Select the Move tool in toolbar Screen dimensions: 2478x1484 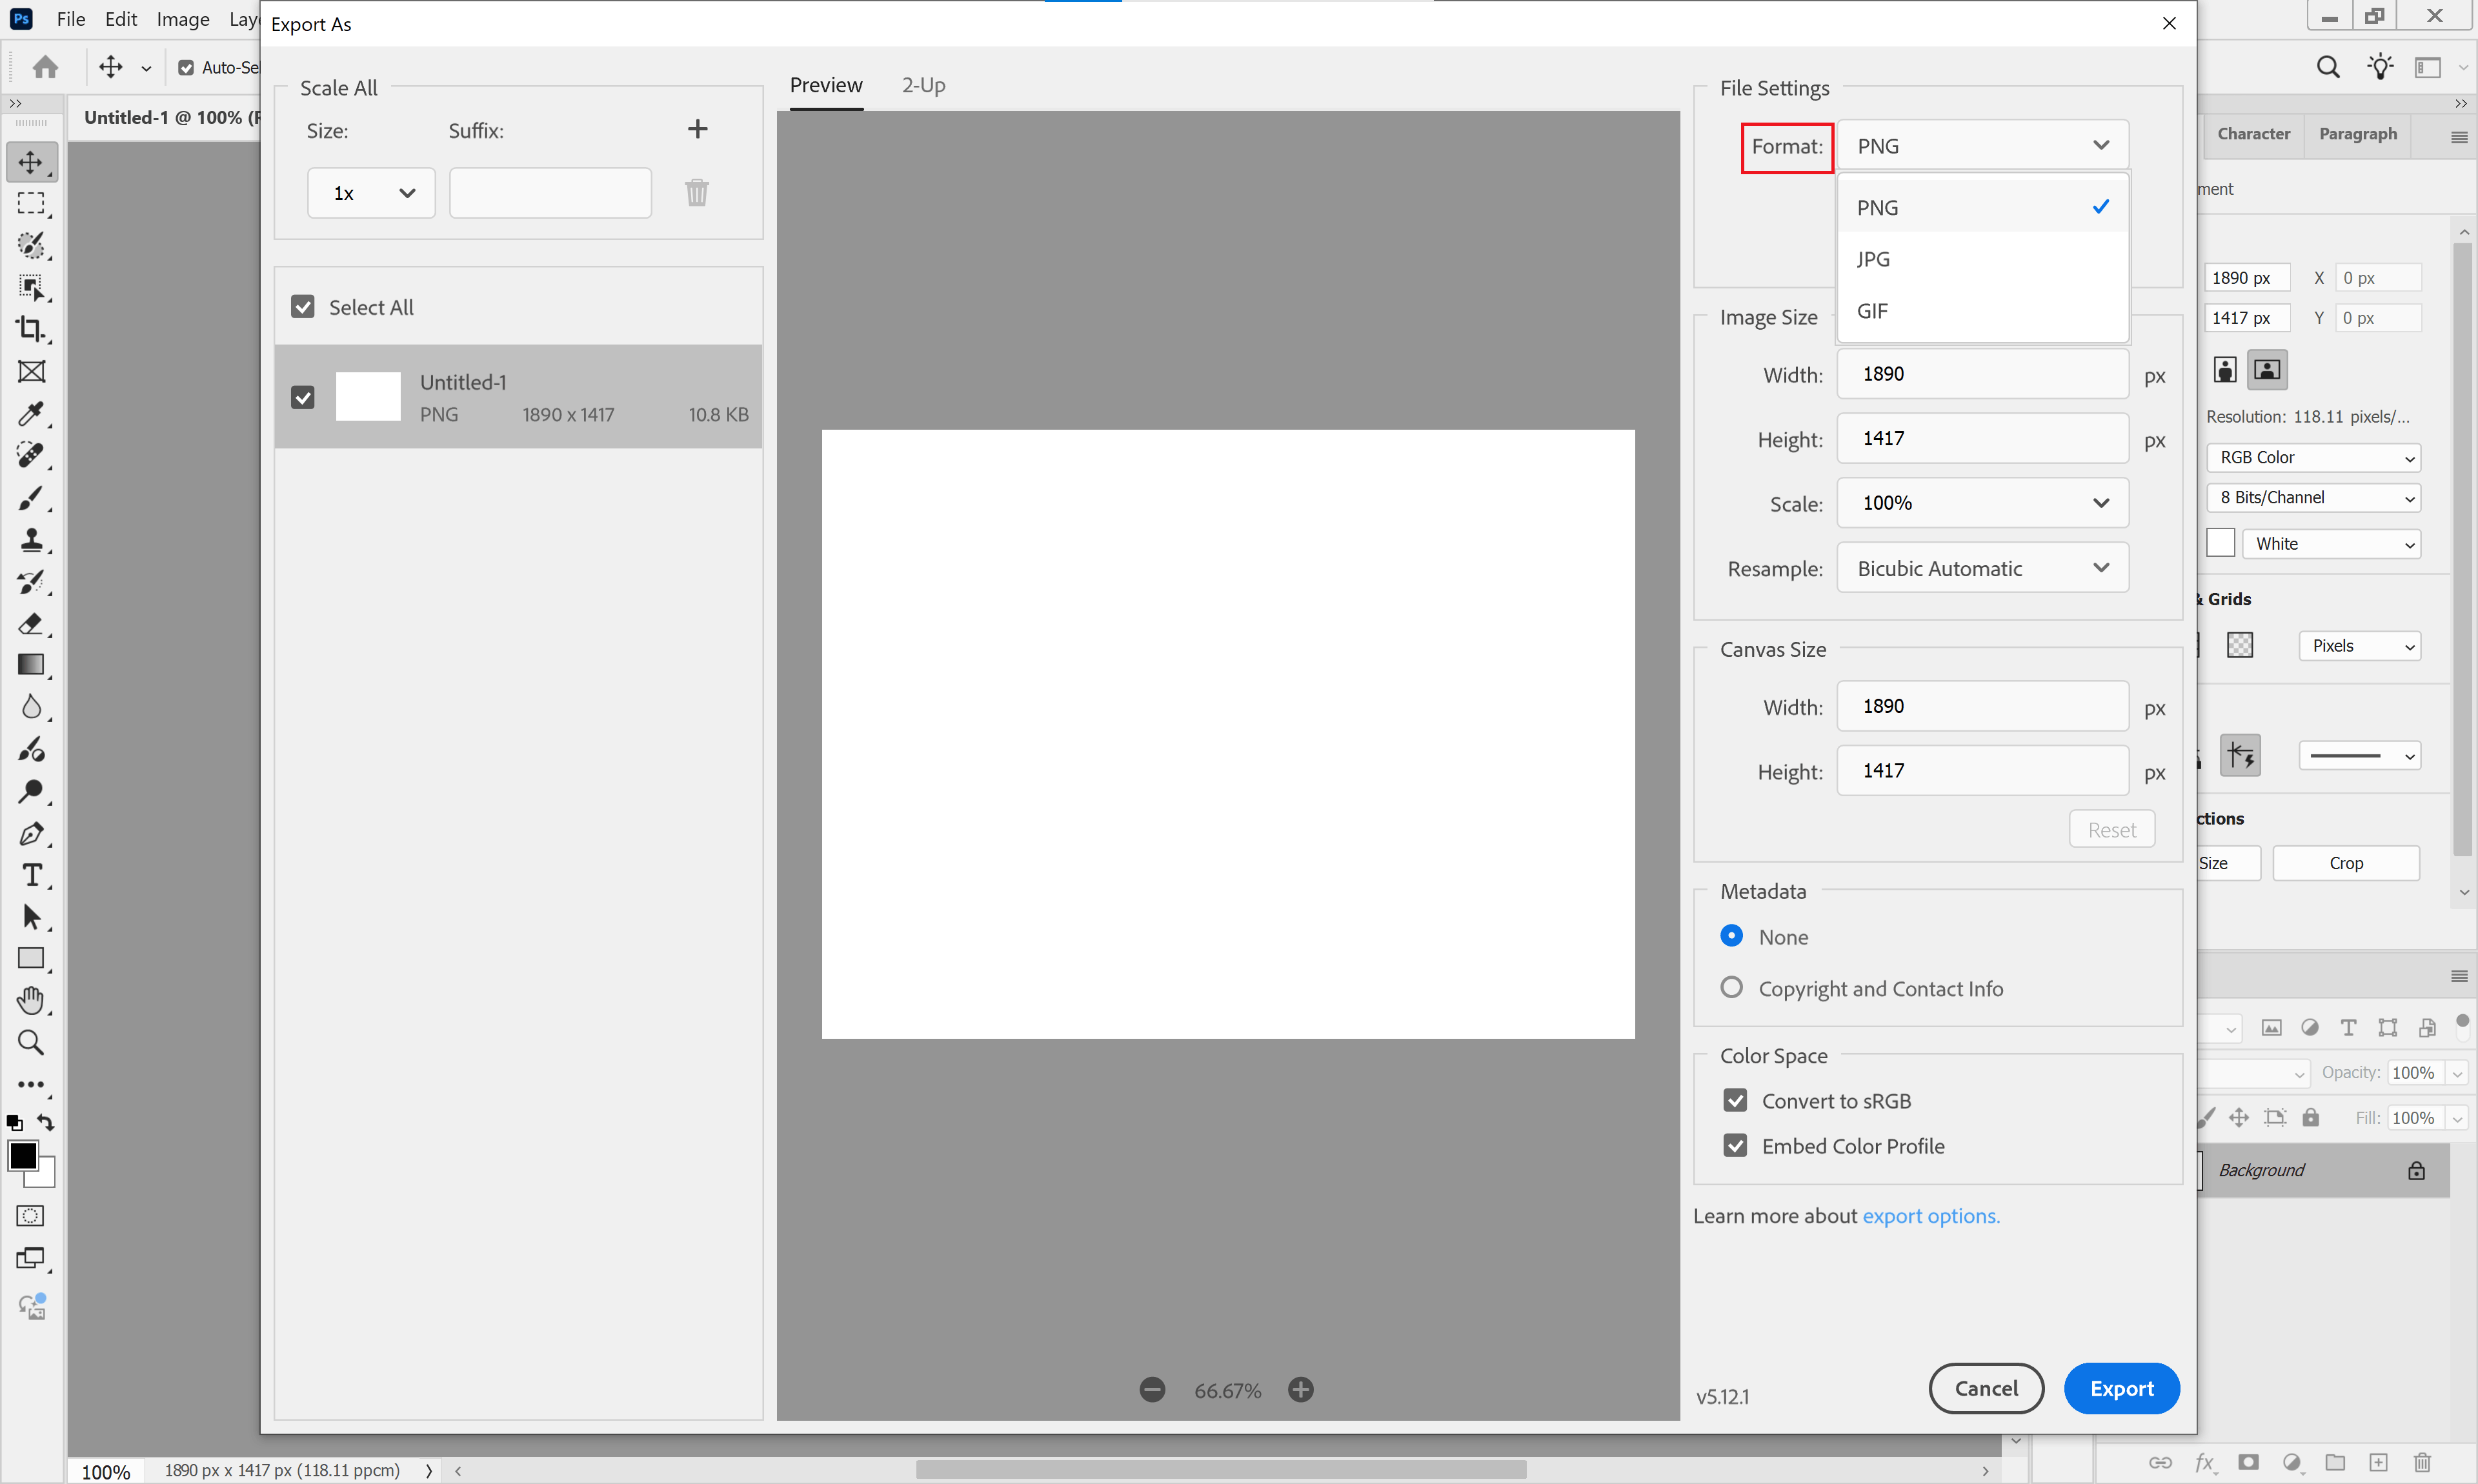[x=31, y=162]
